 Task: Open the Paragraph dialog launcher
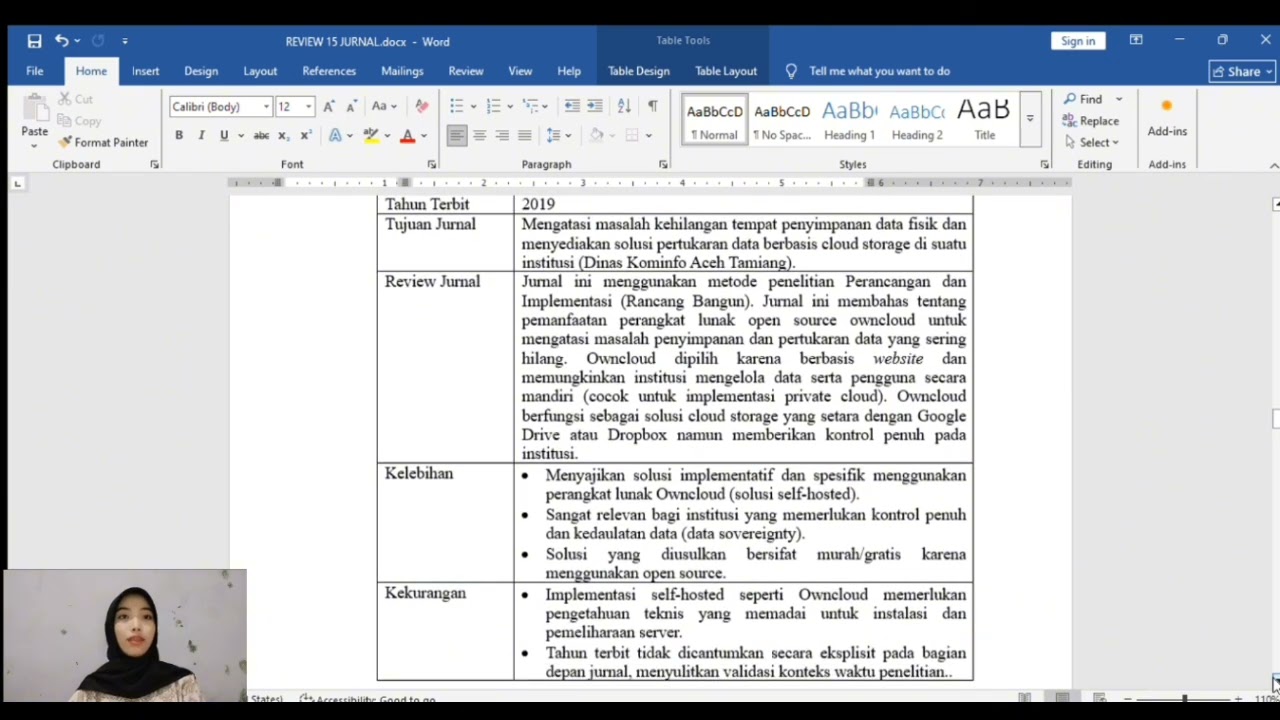[662, 164]
